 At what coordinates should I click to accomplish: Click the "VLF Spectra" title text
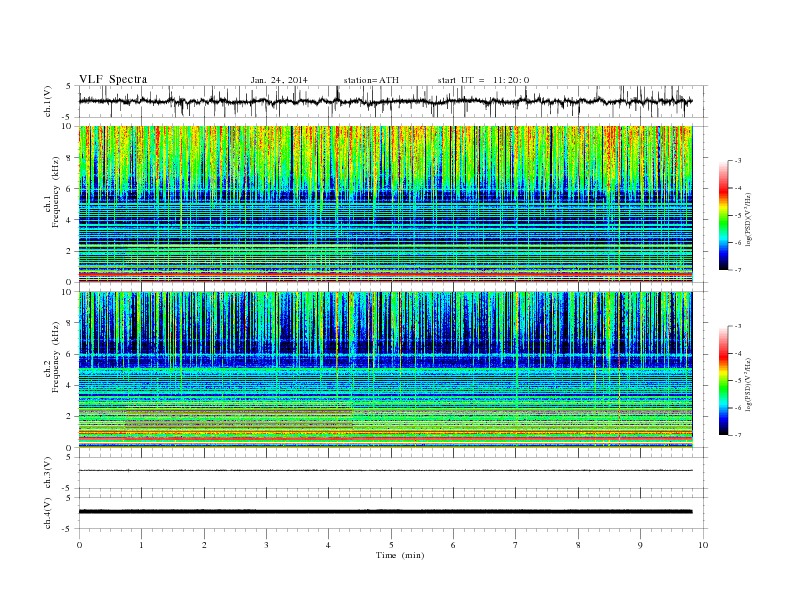point(113,79)
